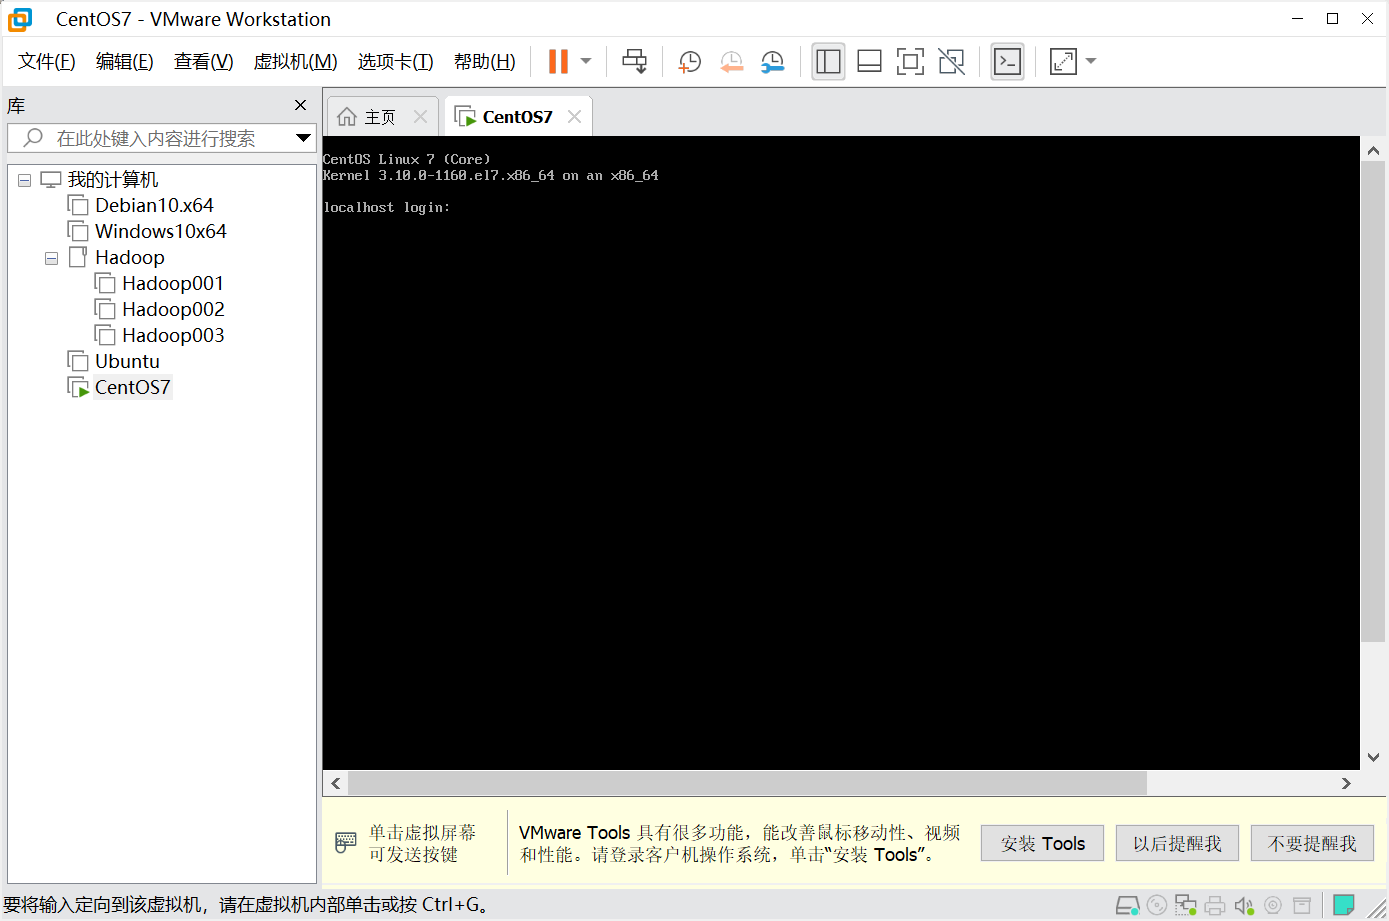Take a snapshot of this VM
1389x921 pixels.
[x=689, y=62]
